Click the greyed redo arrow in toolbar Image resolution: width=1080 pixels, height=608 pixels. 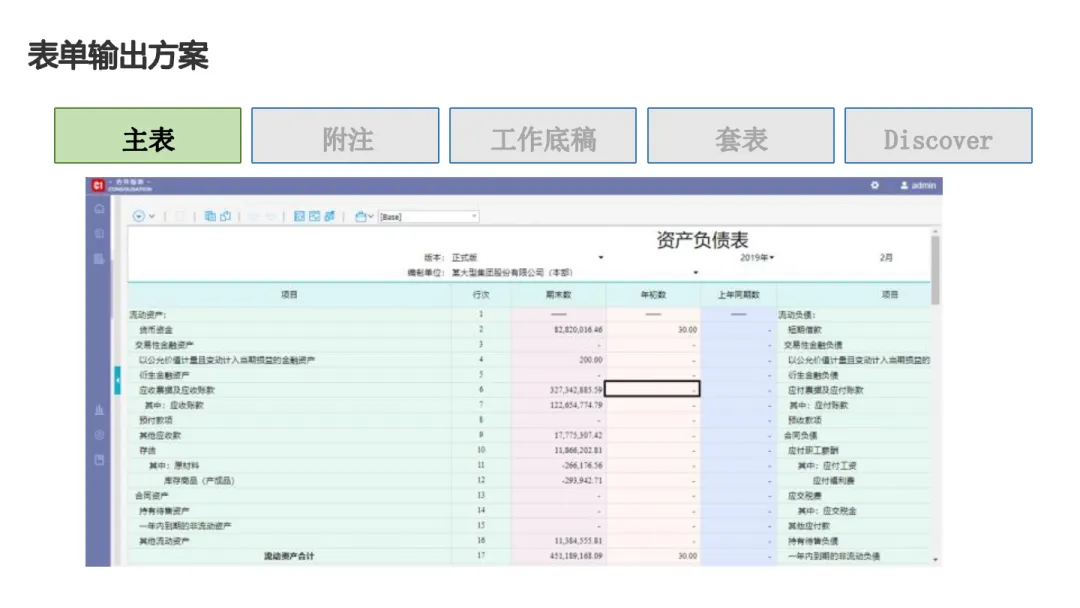270,216
